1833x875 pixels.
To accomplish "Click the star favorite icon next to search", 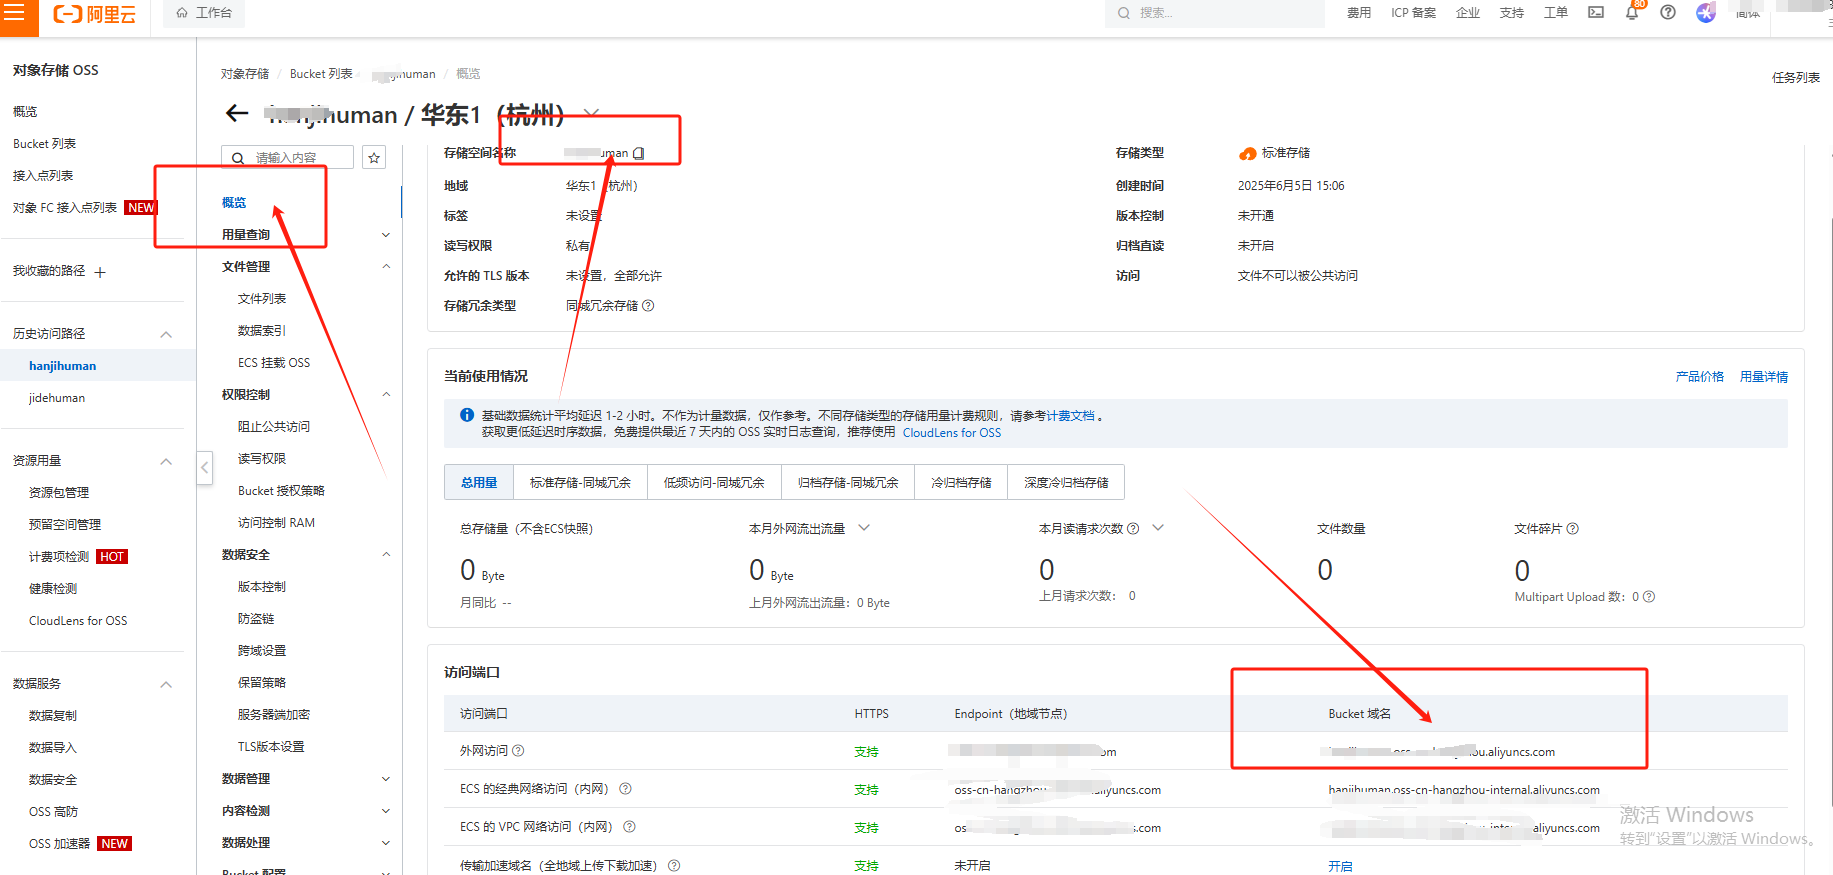I will (374, 158).
